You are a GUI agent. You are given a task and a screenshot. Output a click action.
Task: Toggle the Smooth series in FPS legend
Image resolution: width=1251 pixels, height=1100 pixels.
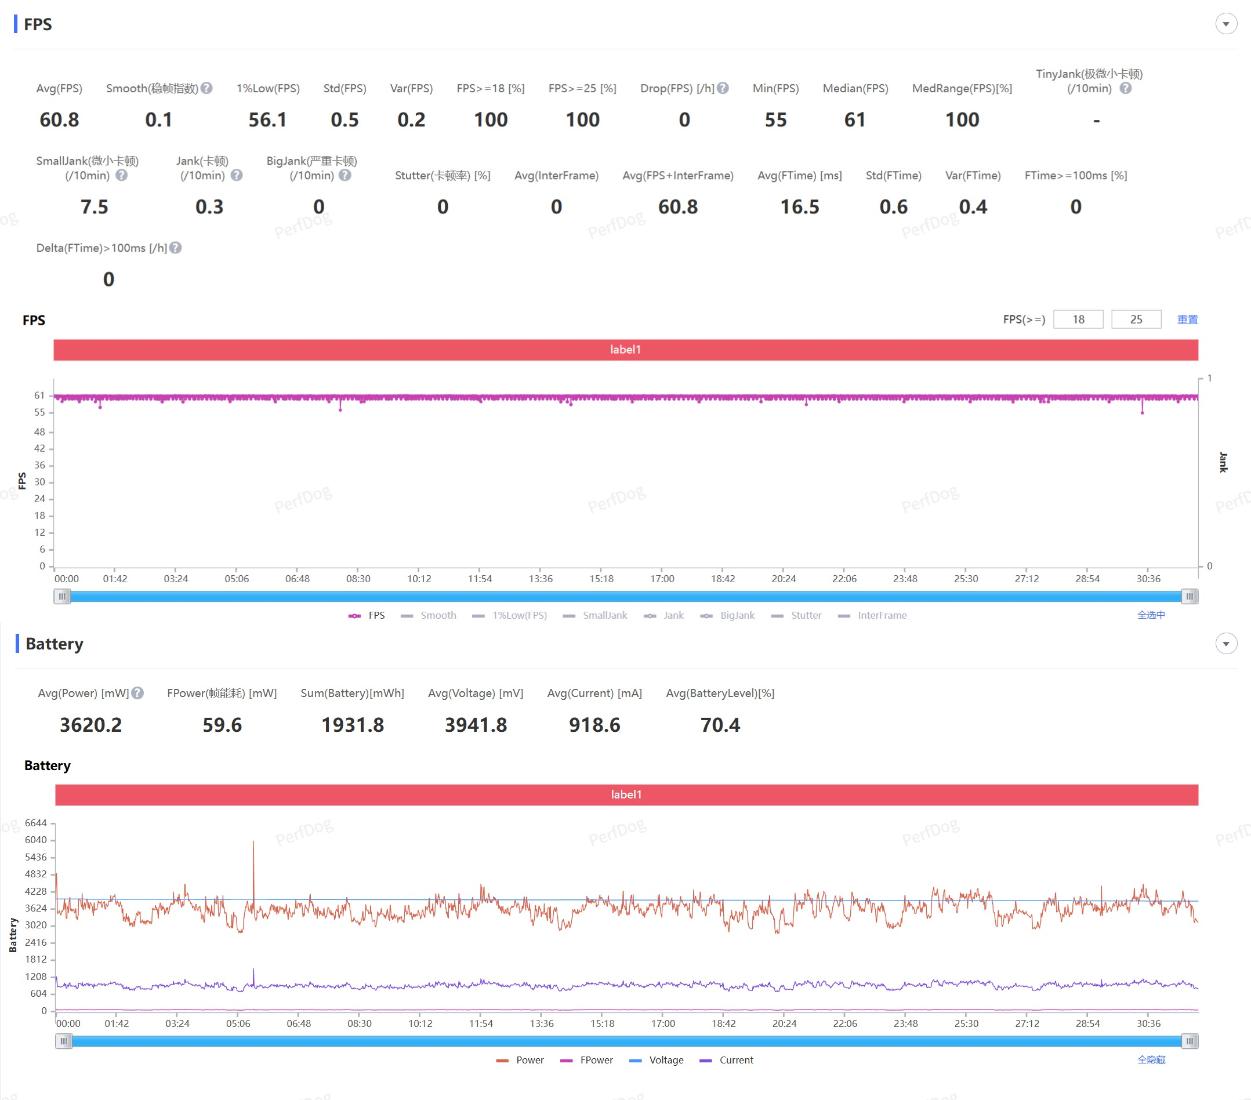point(429,616)
